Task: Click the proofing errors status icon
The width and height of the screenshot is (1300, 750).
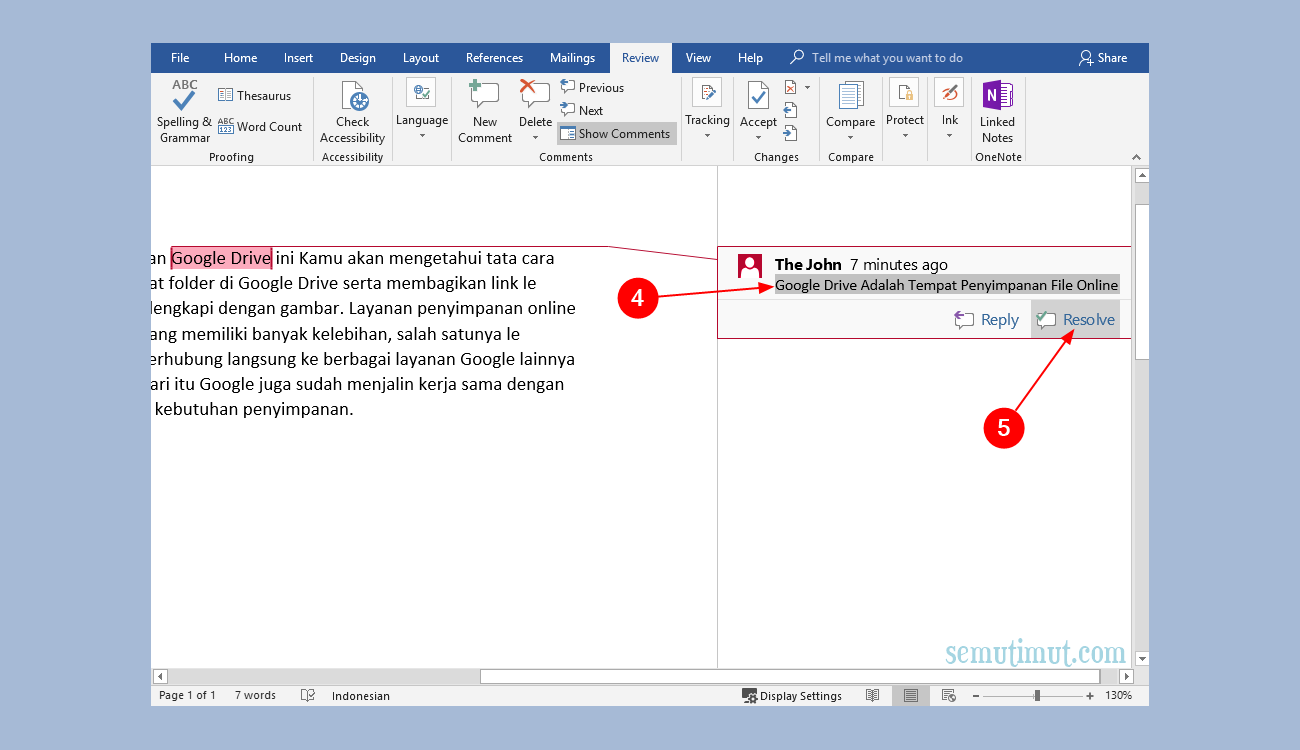Action: pyautogui.click(x=308, y=695)
